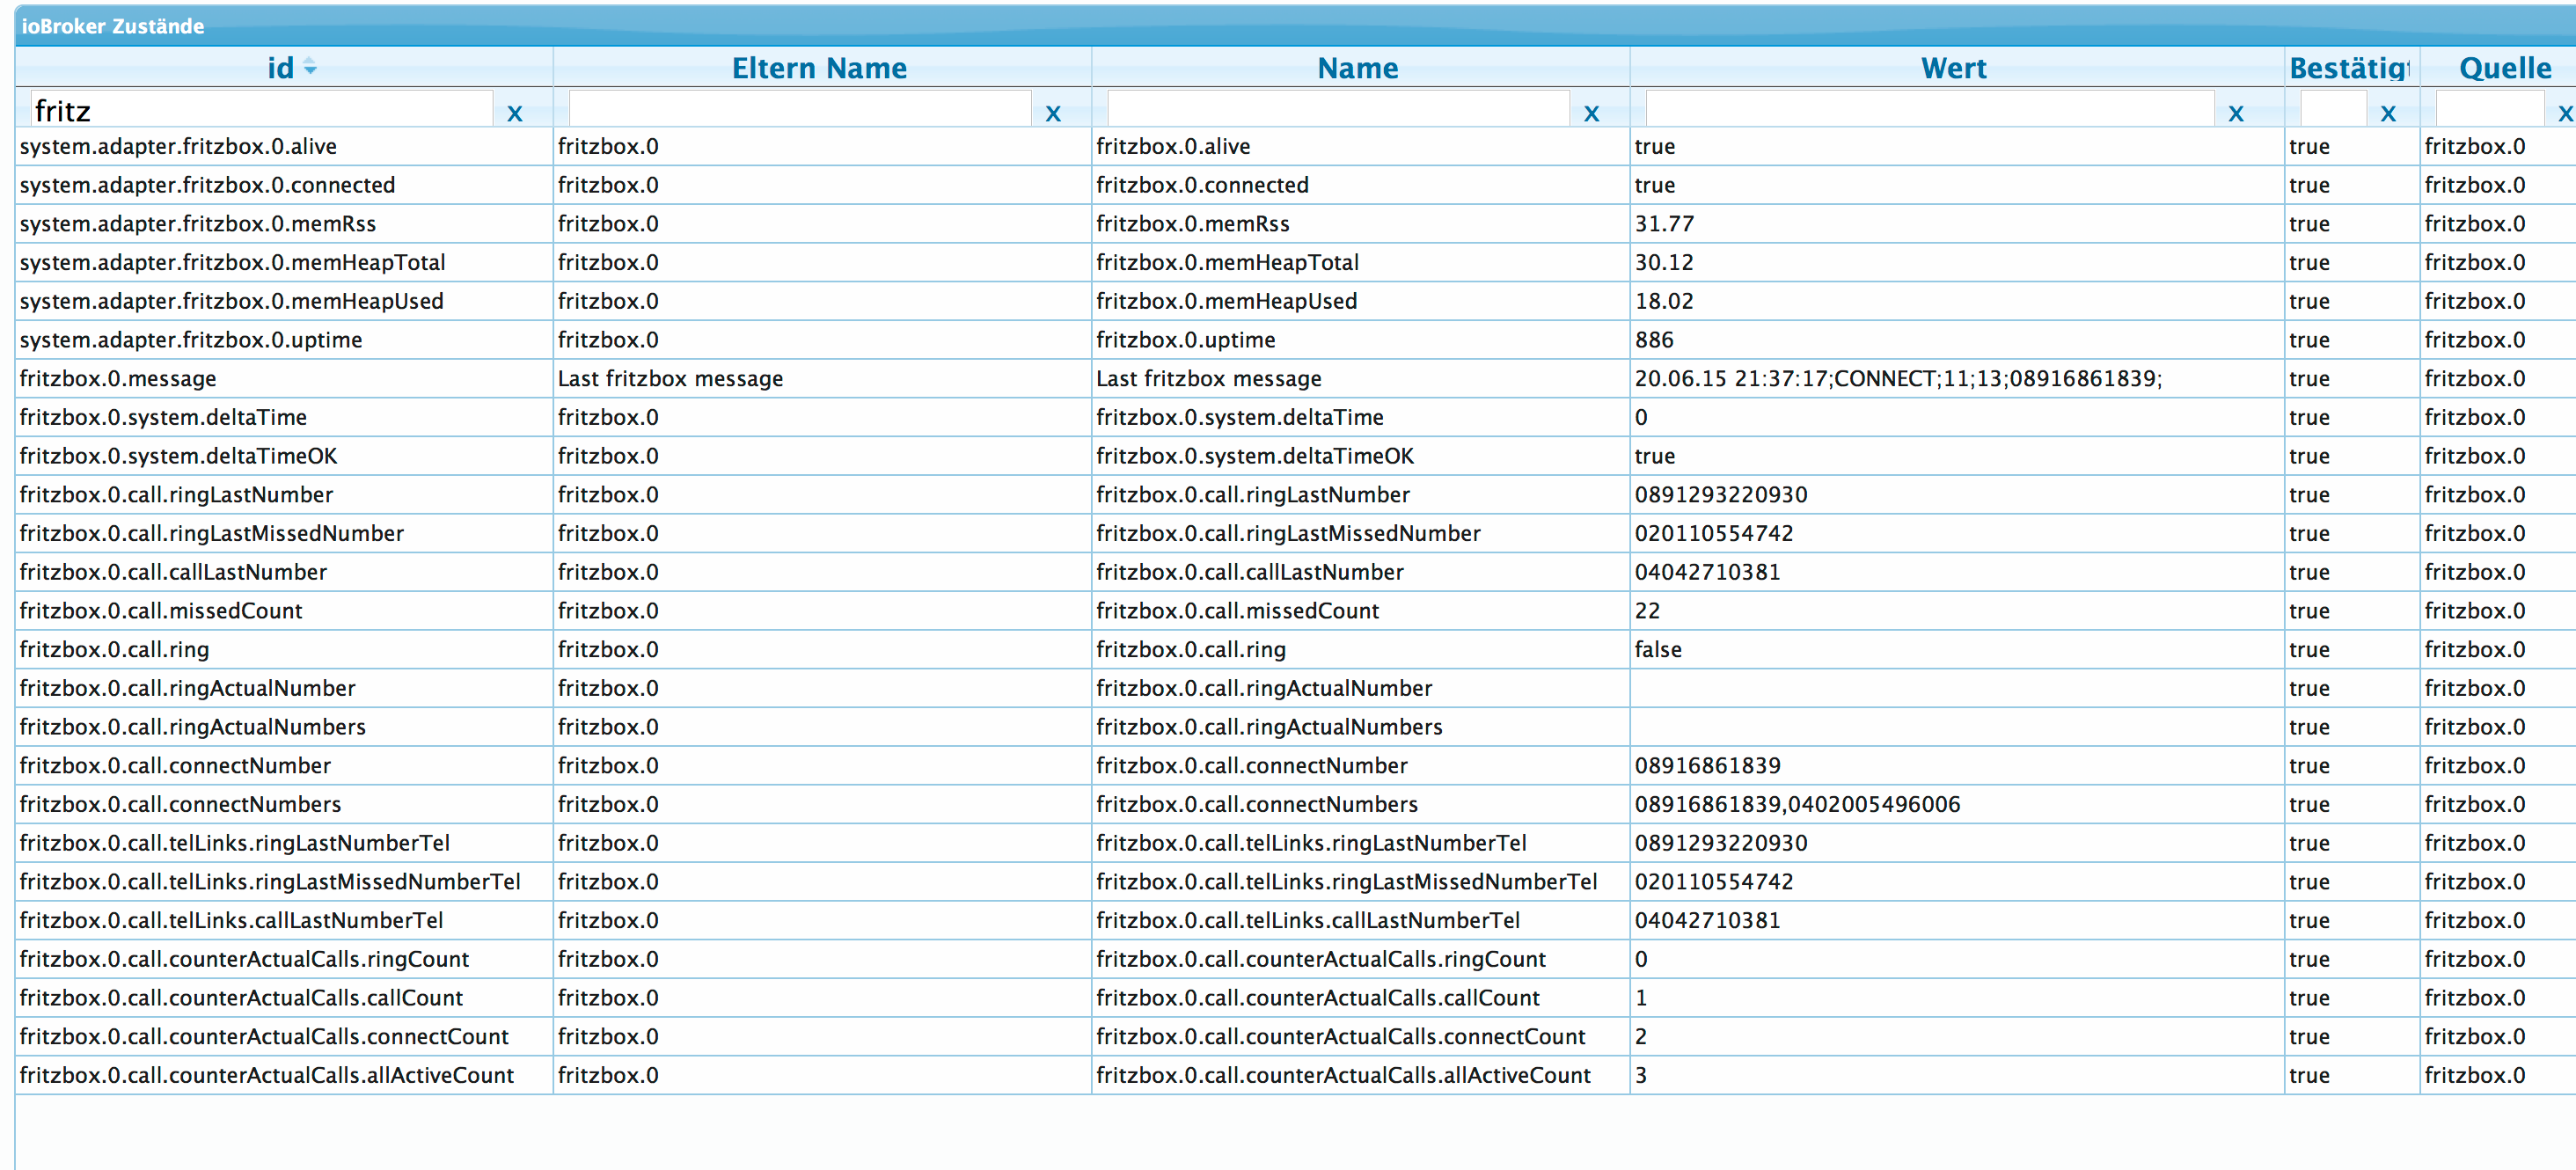Sort by the Bestätigt column header
Image resolution: width=2576 pixels, height=1170 pixels.
pyautogui.click(x=2350, y=67)
